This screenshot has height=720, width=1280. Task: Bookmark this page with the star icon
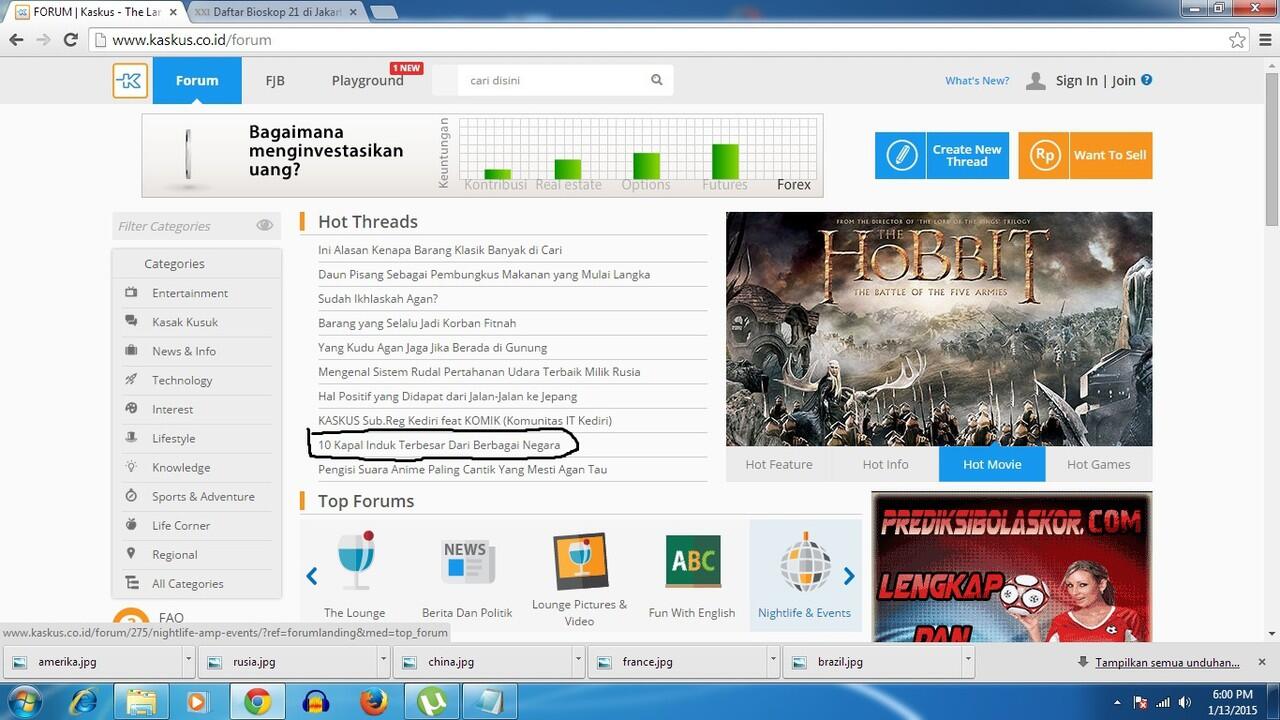click(1237, 40)
